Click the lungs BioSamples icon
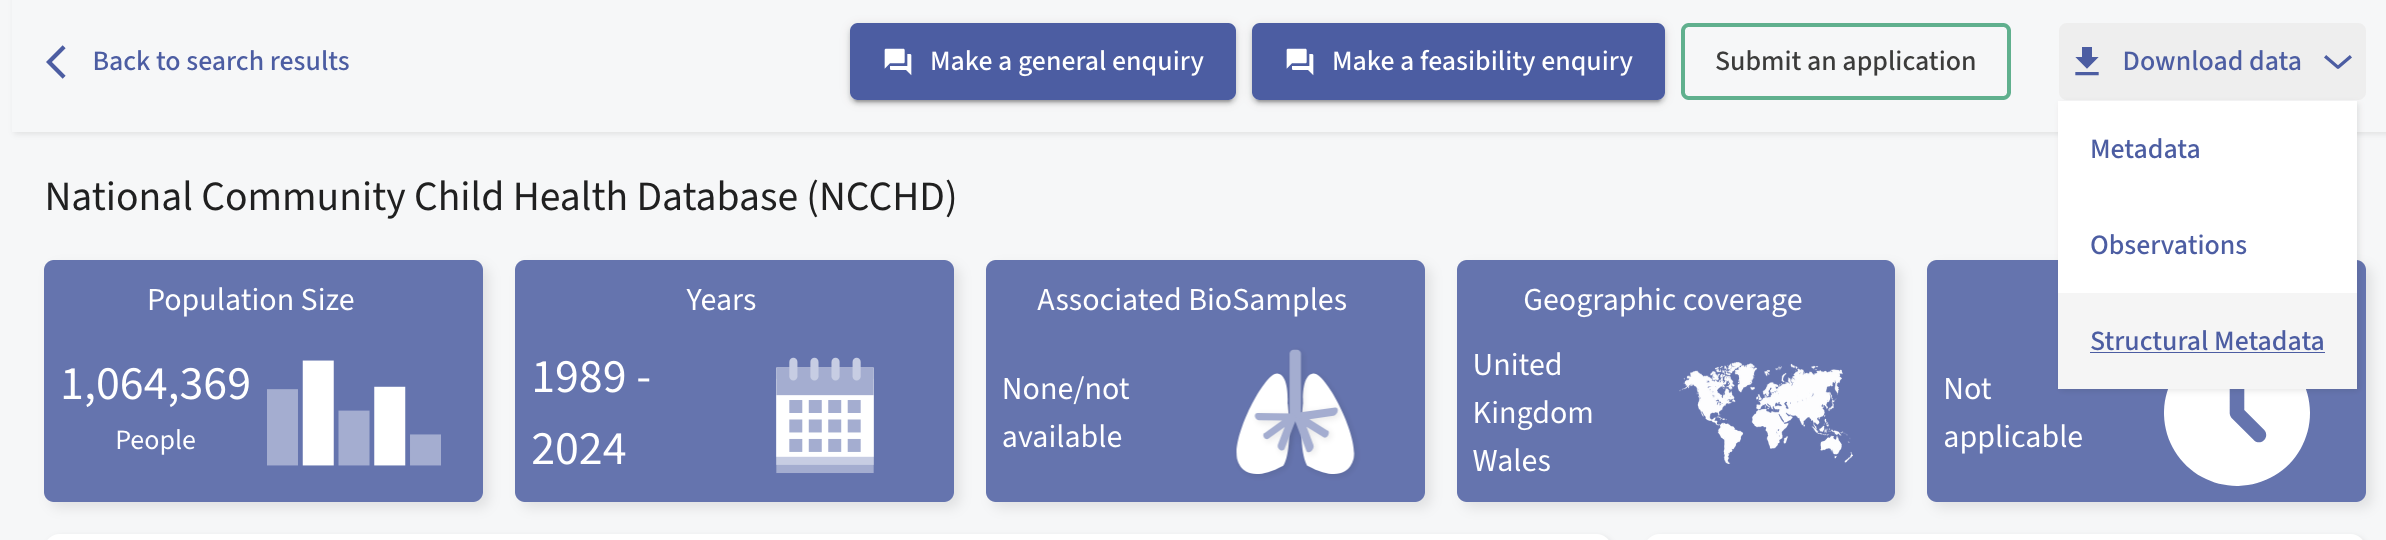The width and height of the screenshot is (2386, 540). click(1295, 414)
